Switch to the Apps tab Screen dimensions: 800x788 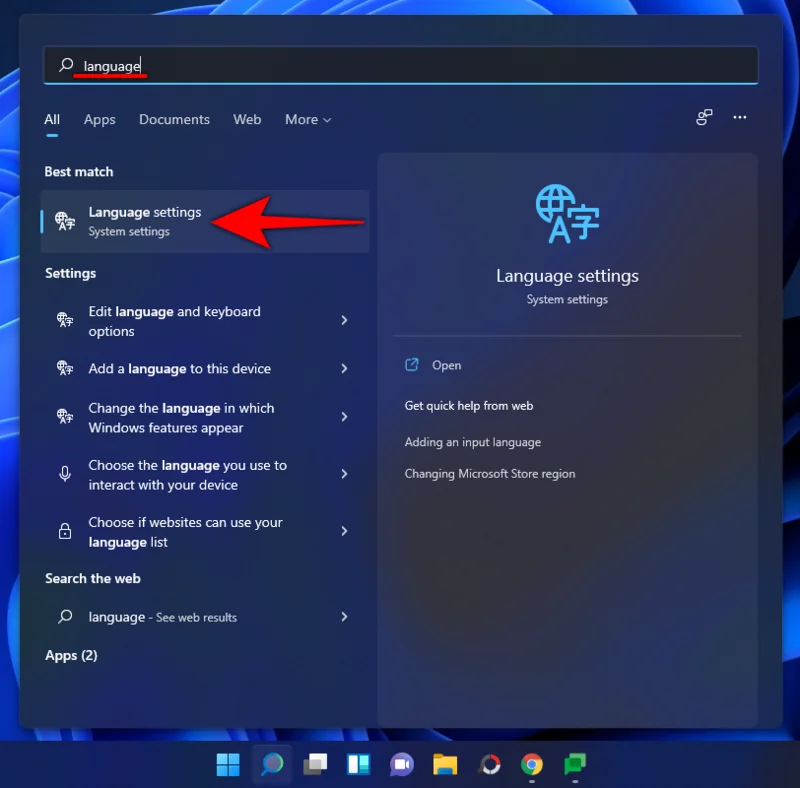99,119
